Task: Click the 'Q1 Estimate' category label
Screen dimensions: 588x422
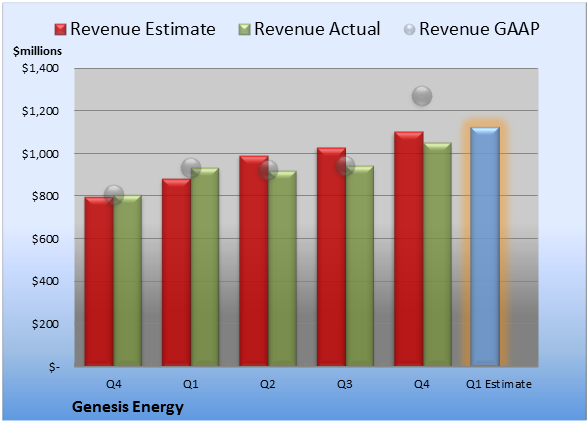Action: [x=499, y=384]
